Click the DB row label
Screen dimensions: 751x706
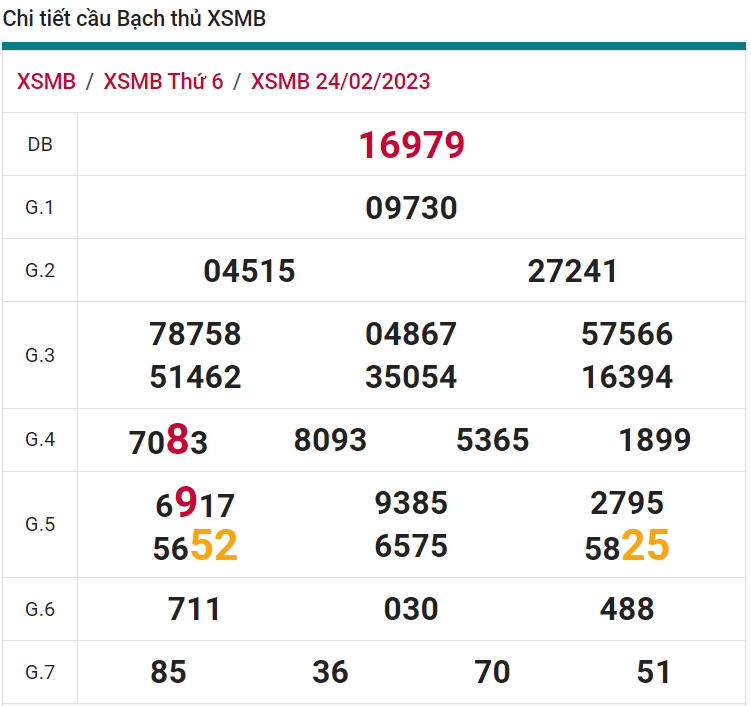(40, 145)
